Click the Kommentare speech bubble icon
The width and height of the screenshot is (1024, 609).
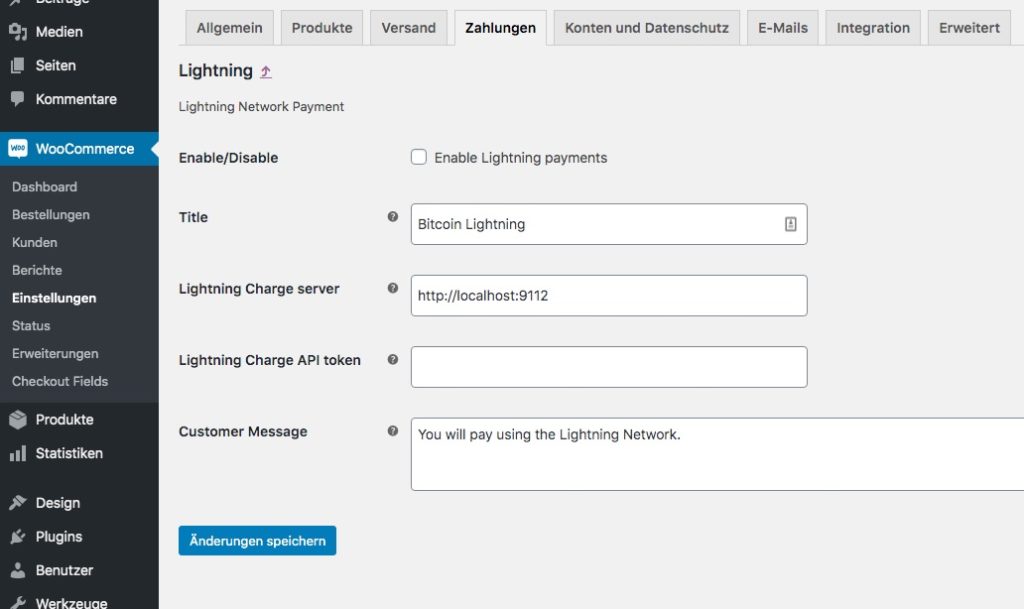(18, 99)
